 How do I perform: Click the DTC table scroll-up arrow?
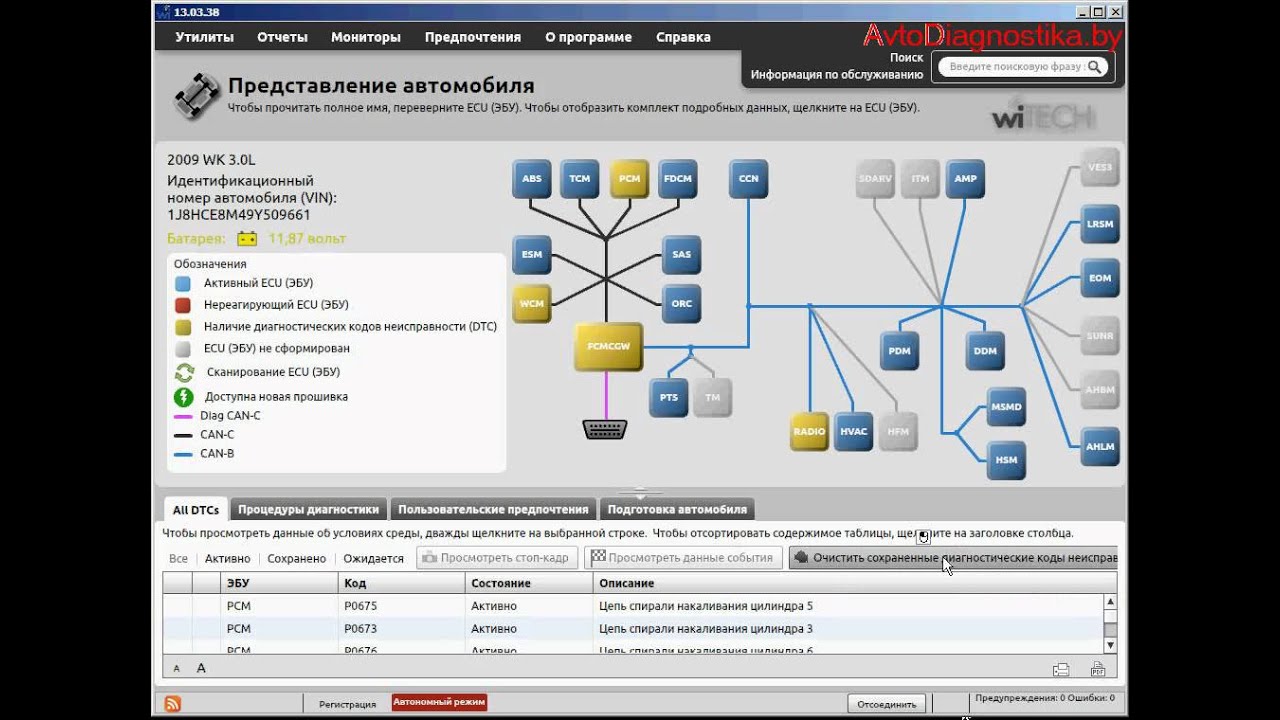[1110, 602]
